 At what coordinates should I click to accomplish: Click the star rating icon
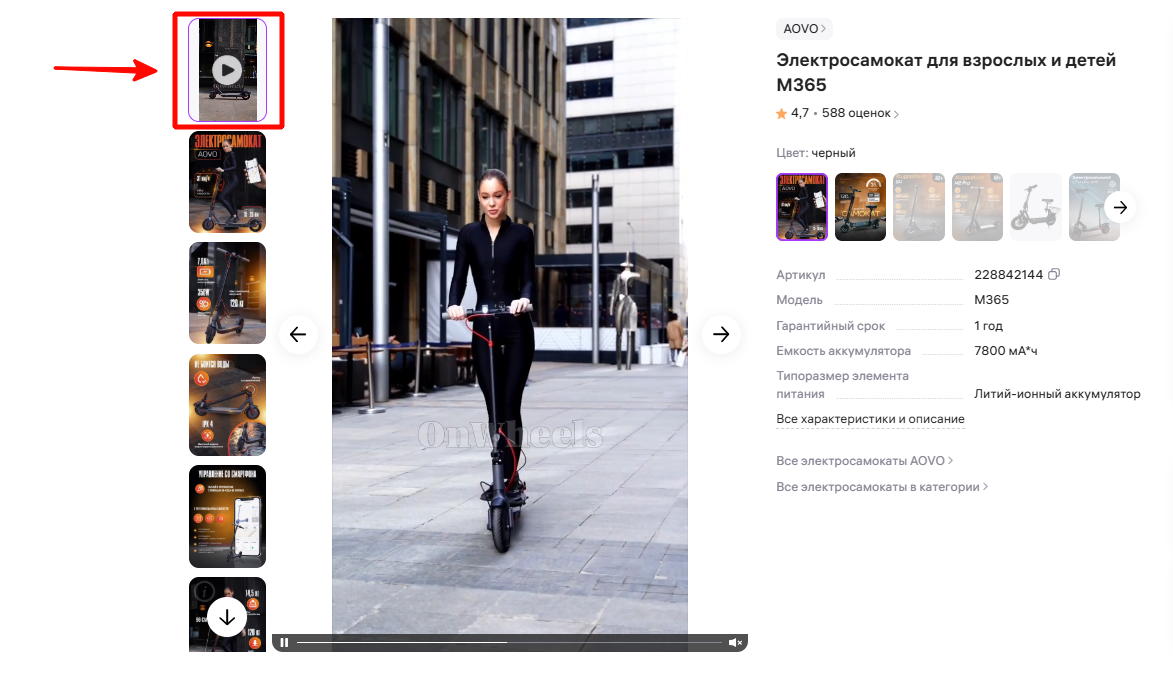point(782,114)
